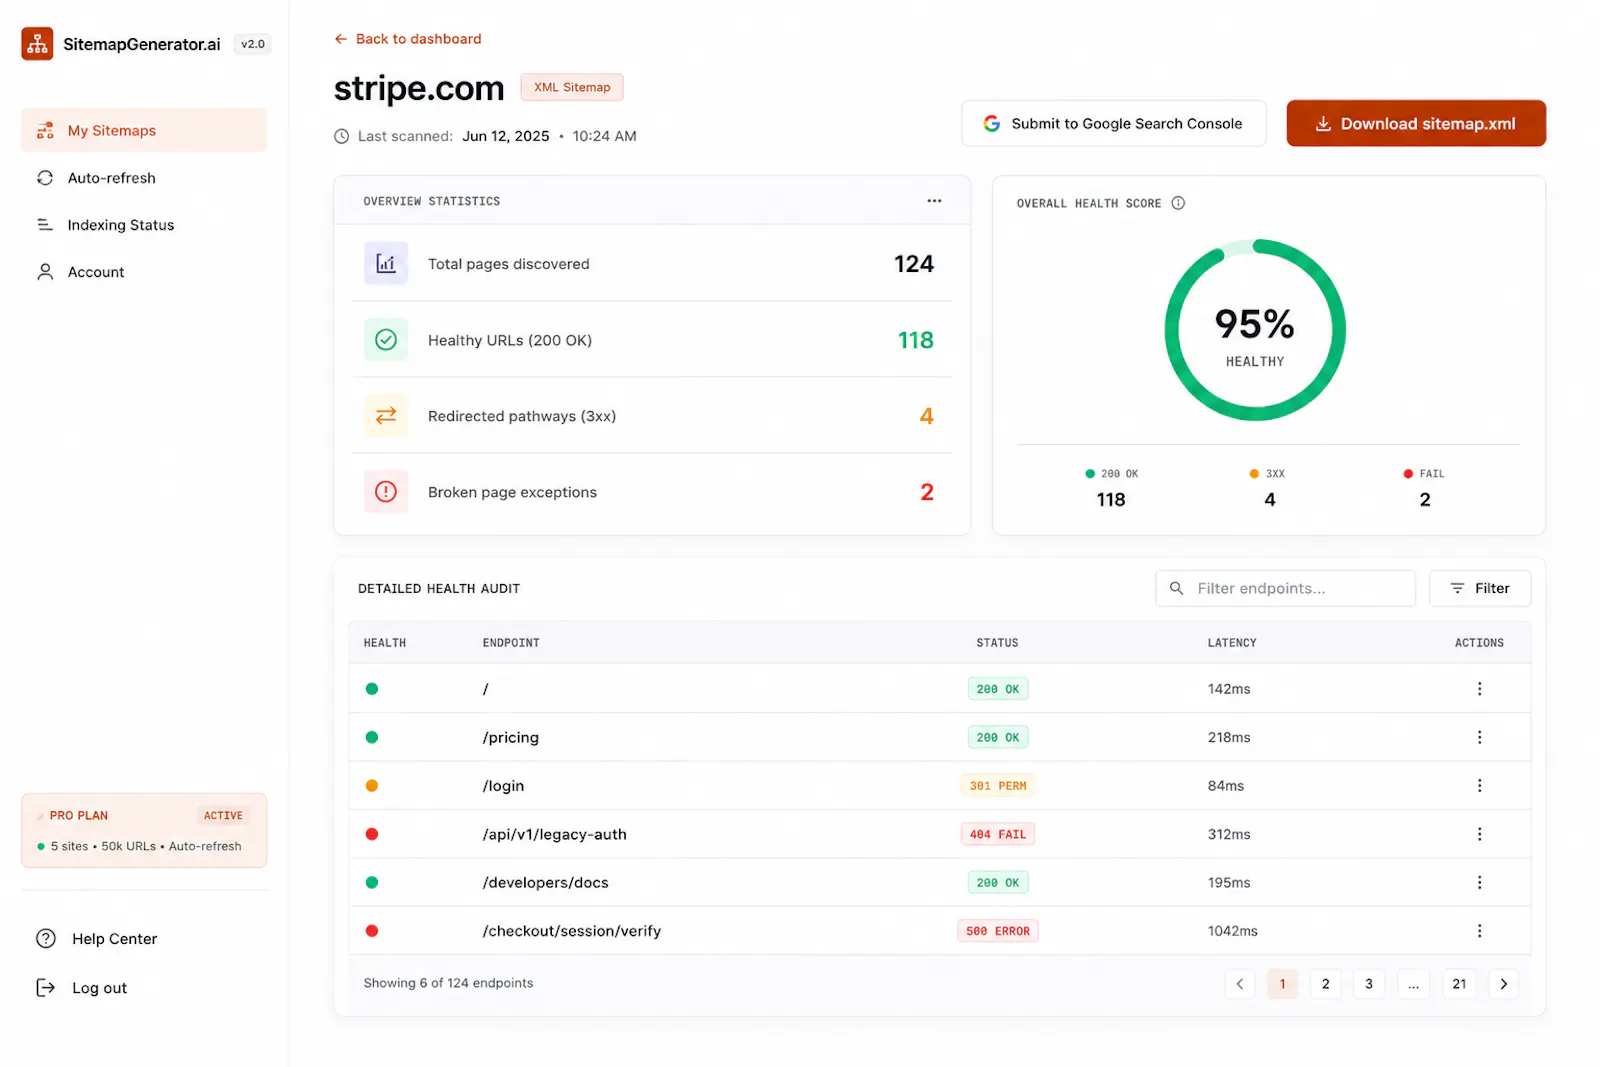Viewport: 1600px width, 1067px height.
Task: Go to previous page arrow
Action: [1240, 984]
